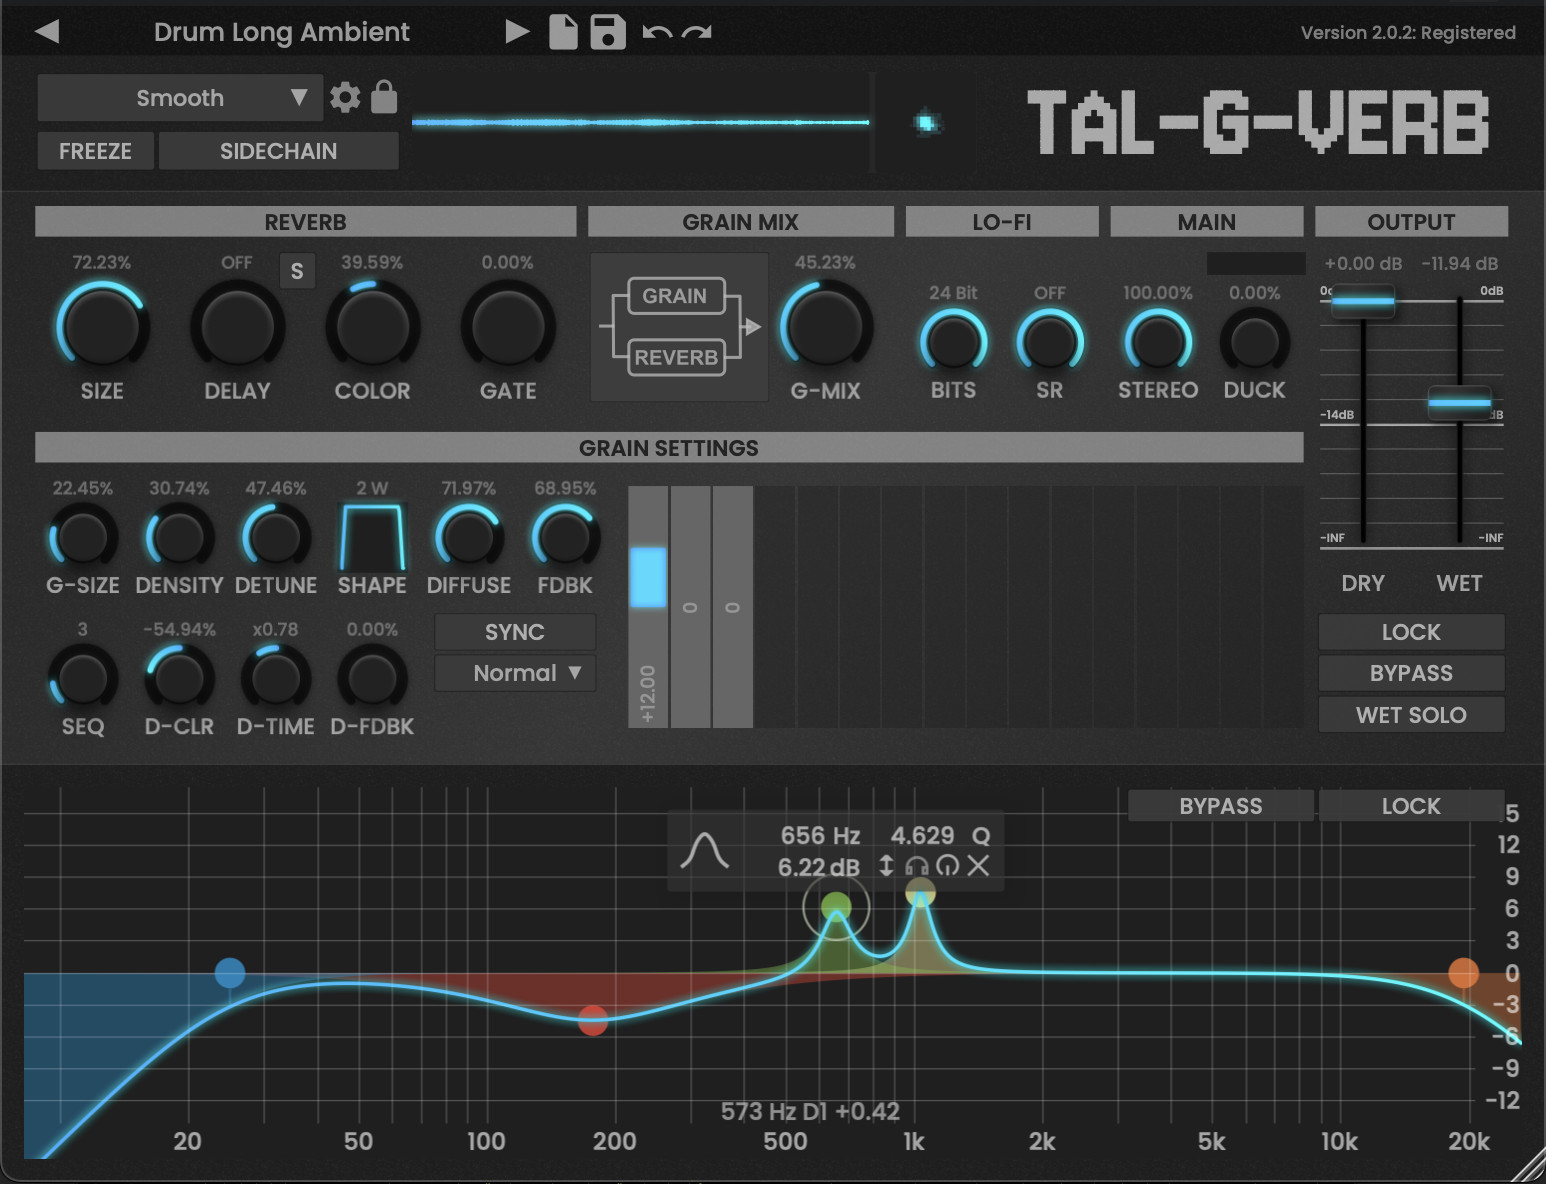
Task: Solo EQ band with headphones icon
Action: [917, 866]
